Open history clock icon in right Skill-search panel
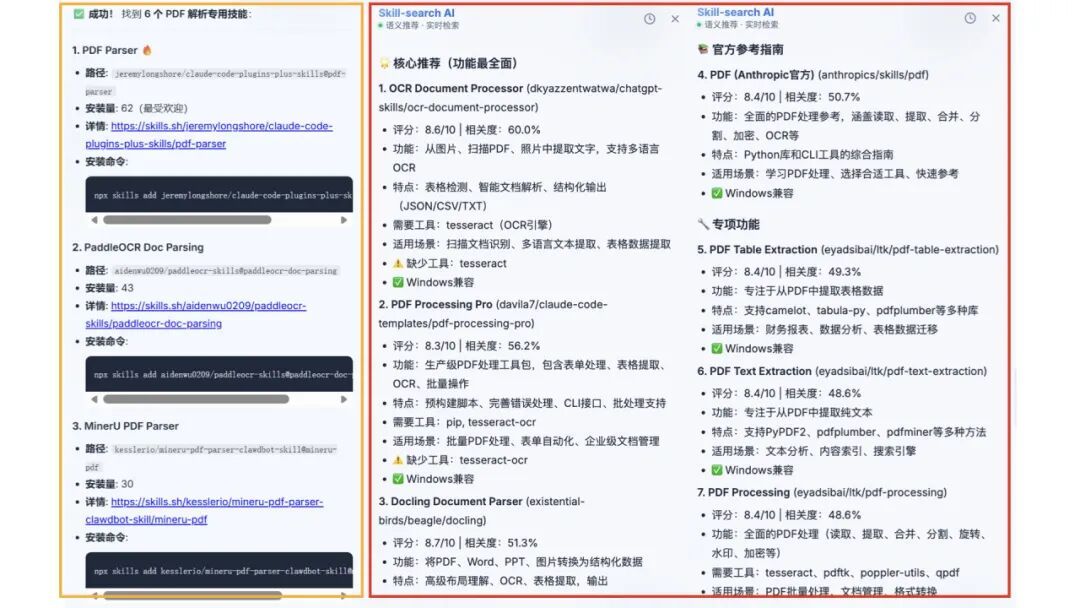Viewport: 1080px width, 608px height. [970, 18]
